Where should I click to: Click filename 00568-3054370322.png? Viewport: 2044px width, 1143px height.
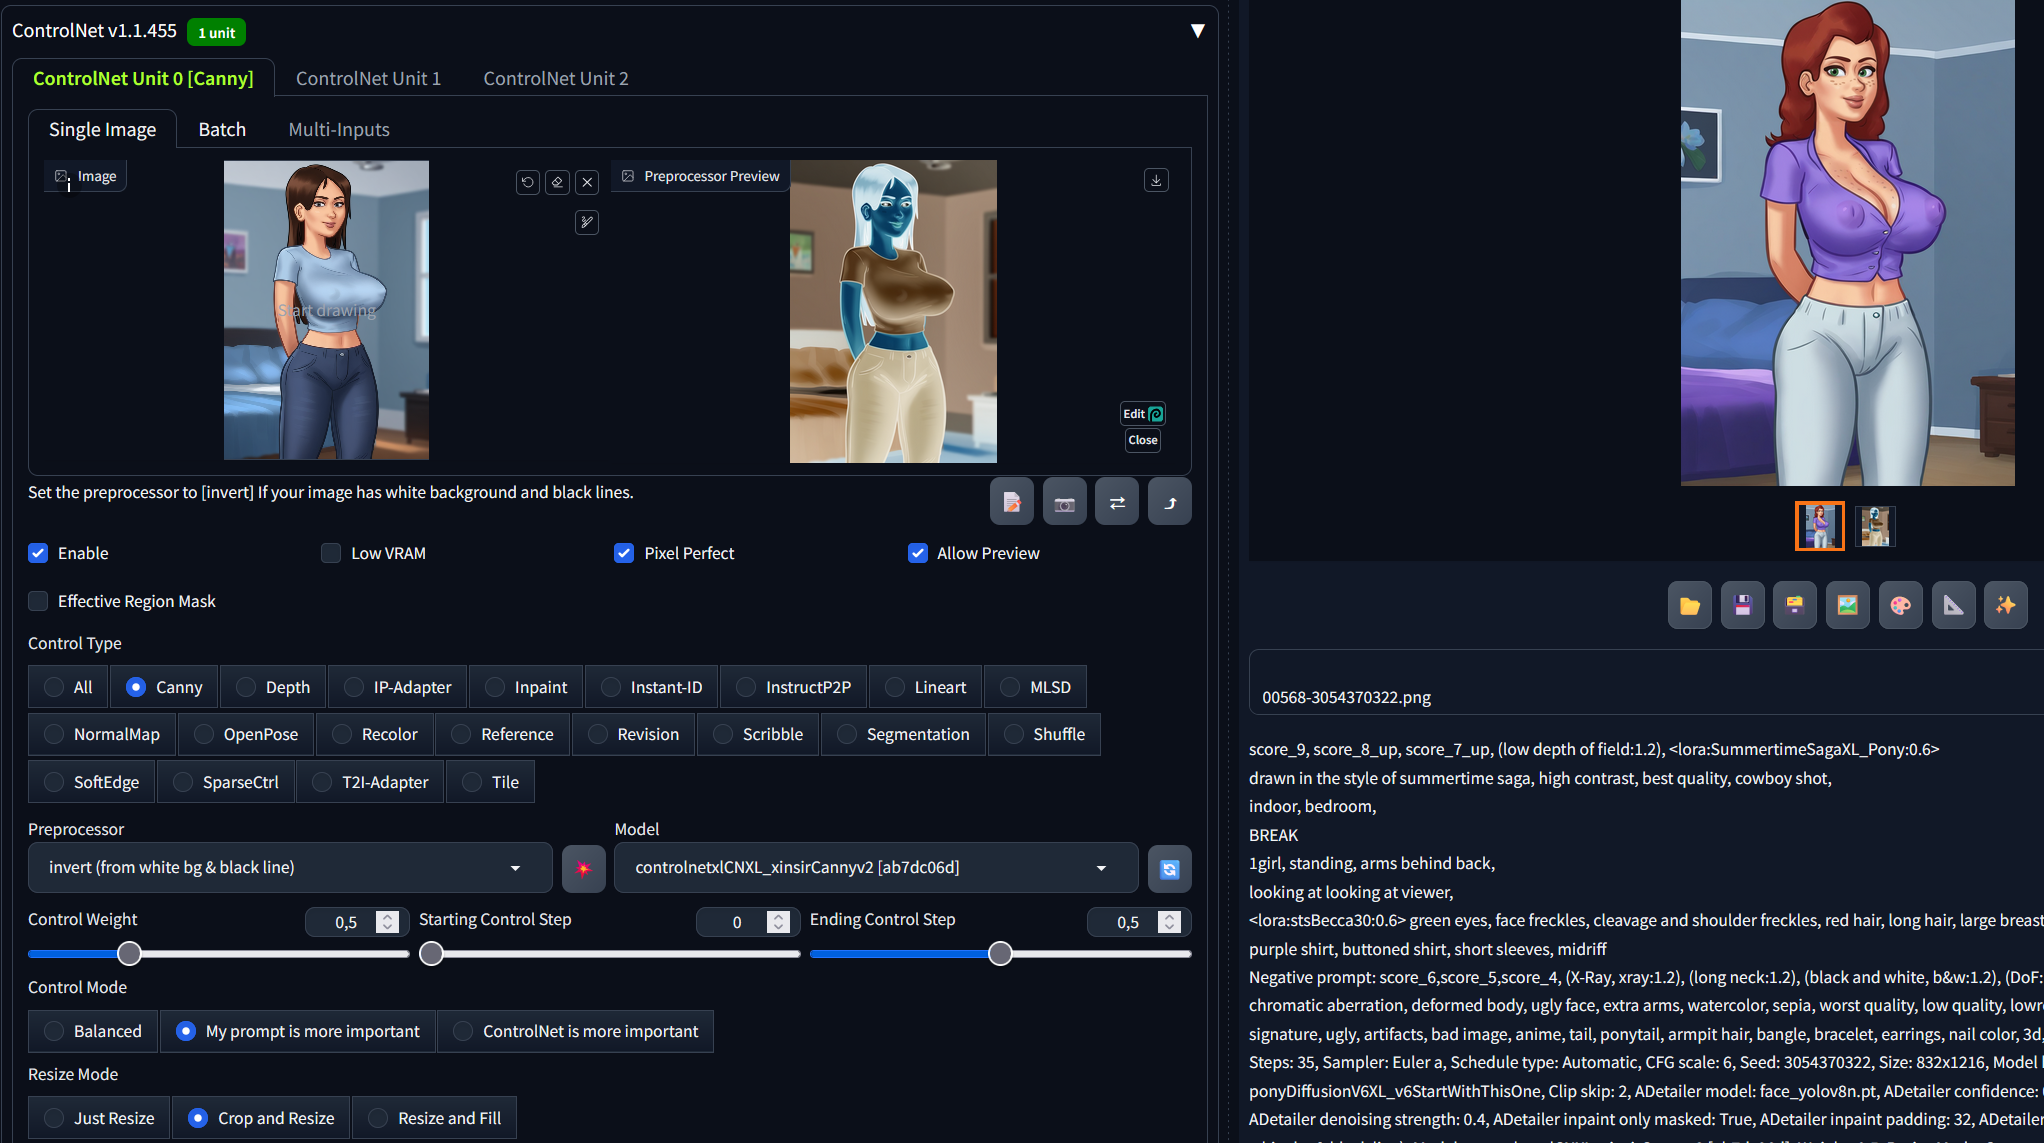click(1346, 697)
